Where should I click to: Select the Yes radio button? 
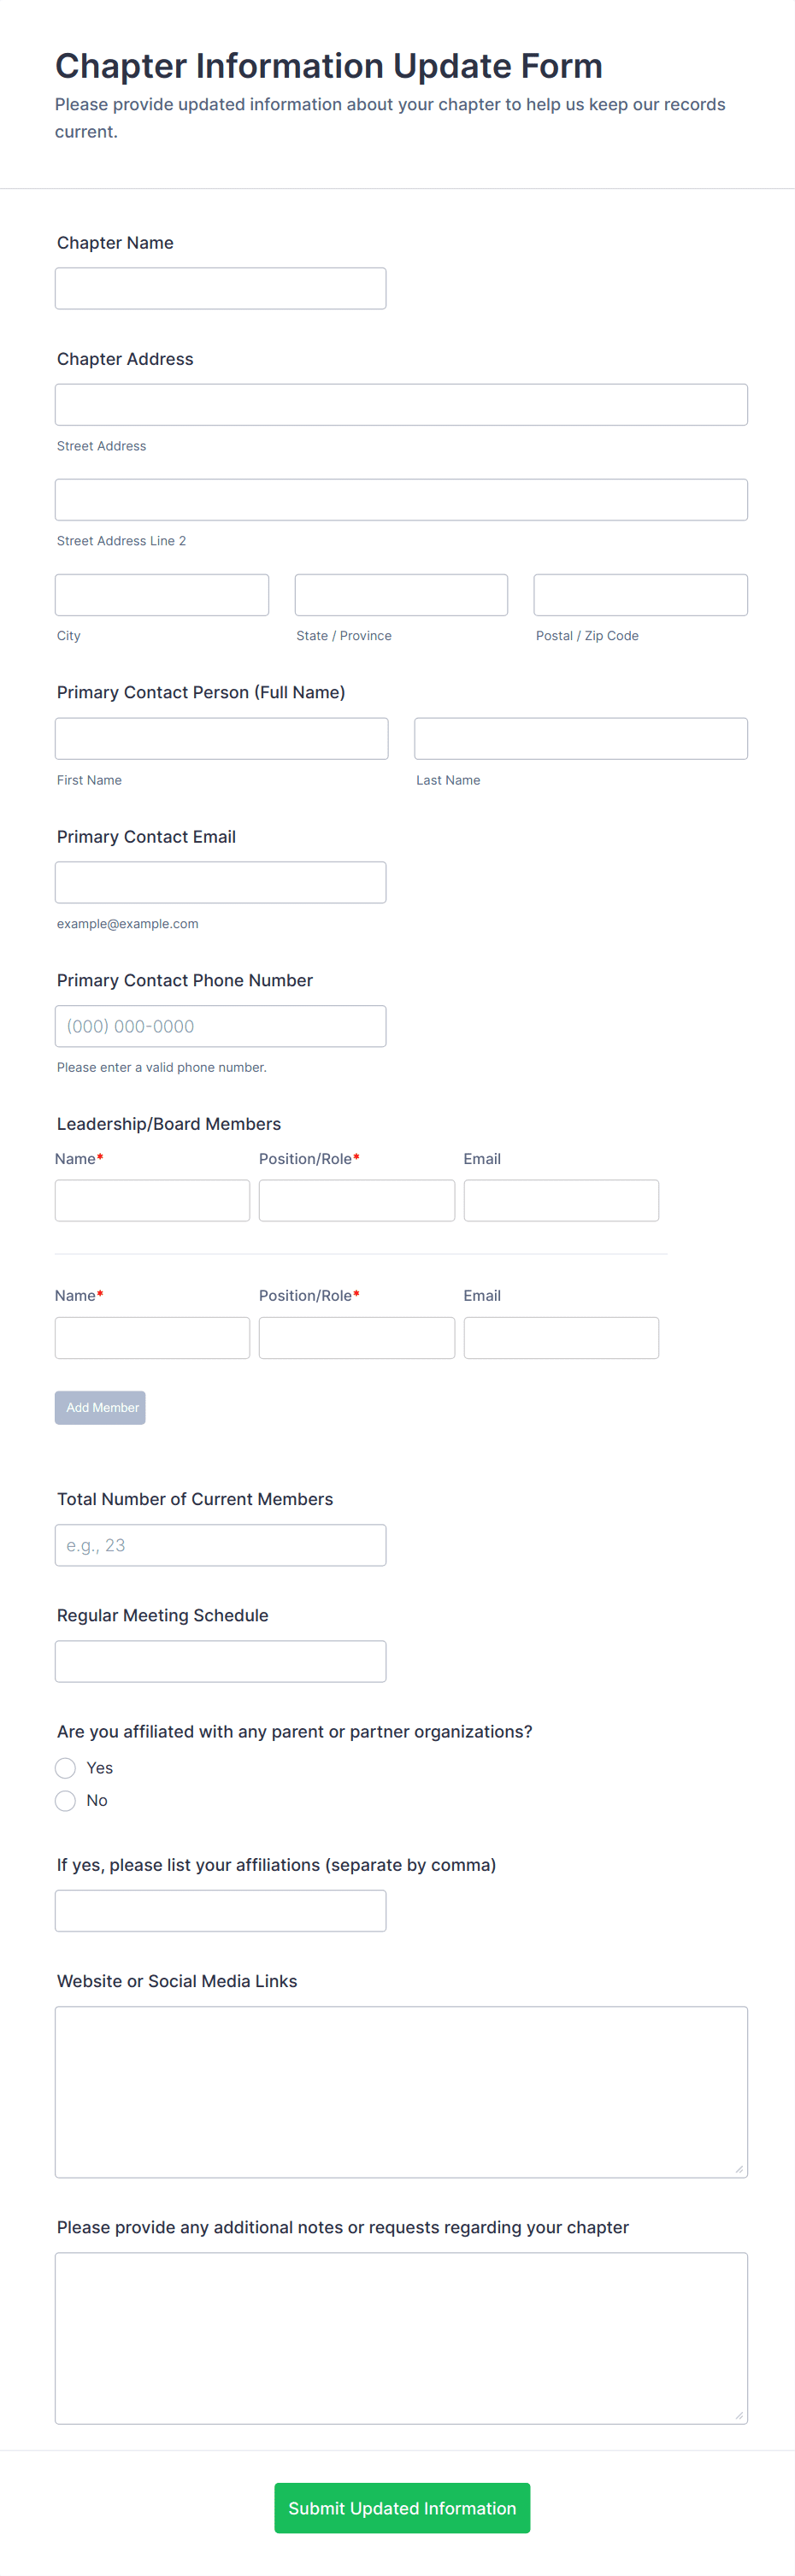(x=66, y=1768)
